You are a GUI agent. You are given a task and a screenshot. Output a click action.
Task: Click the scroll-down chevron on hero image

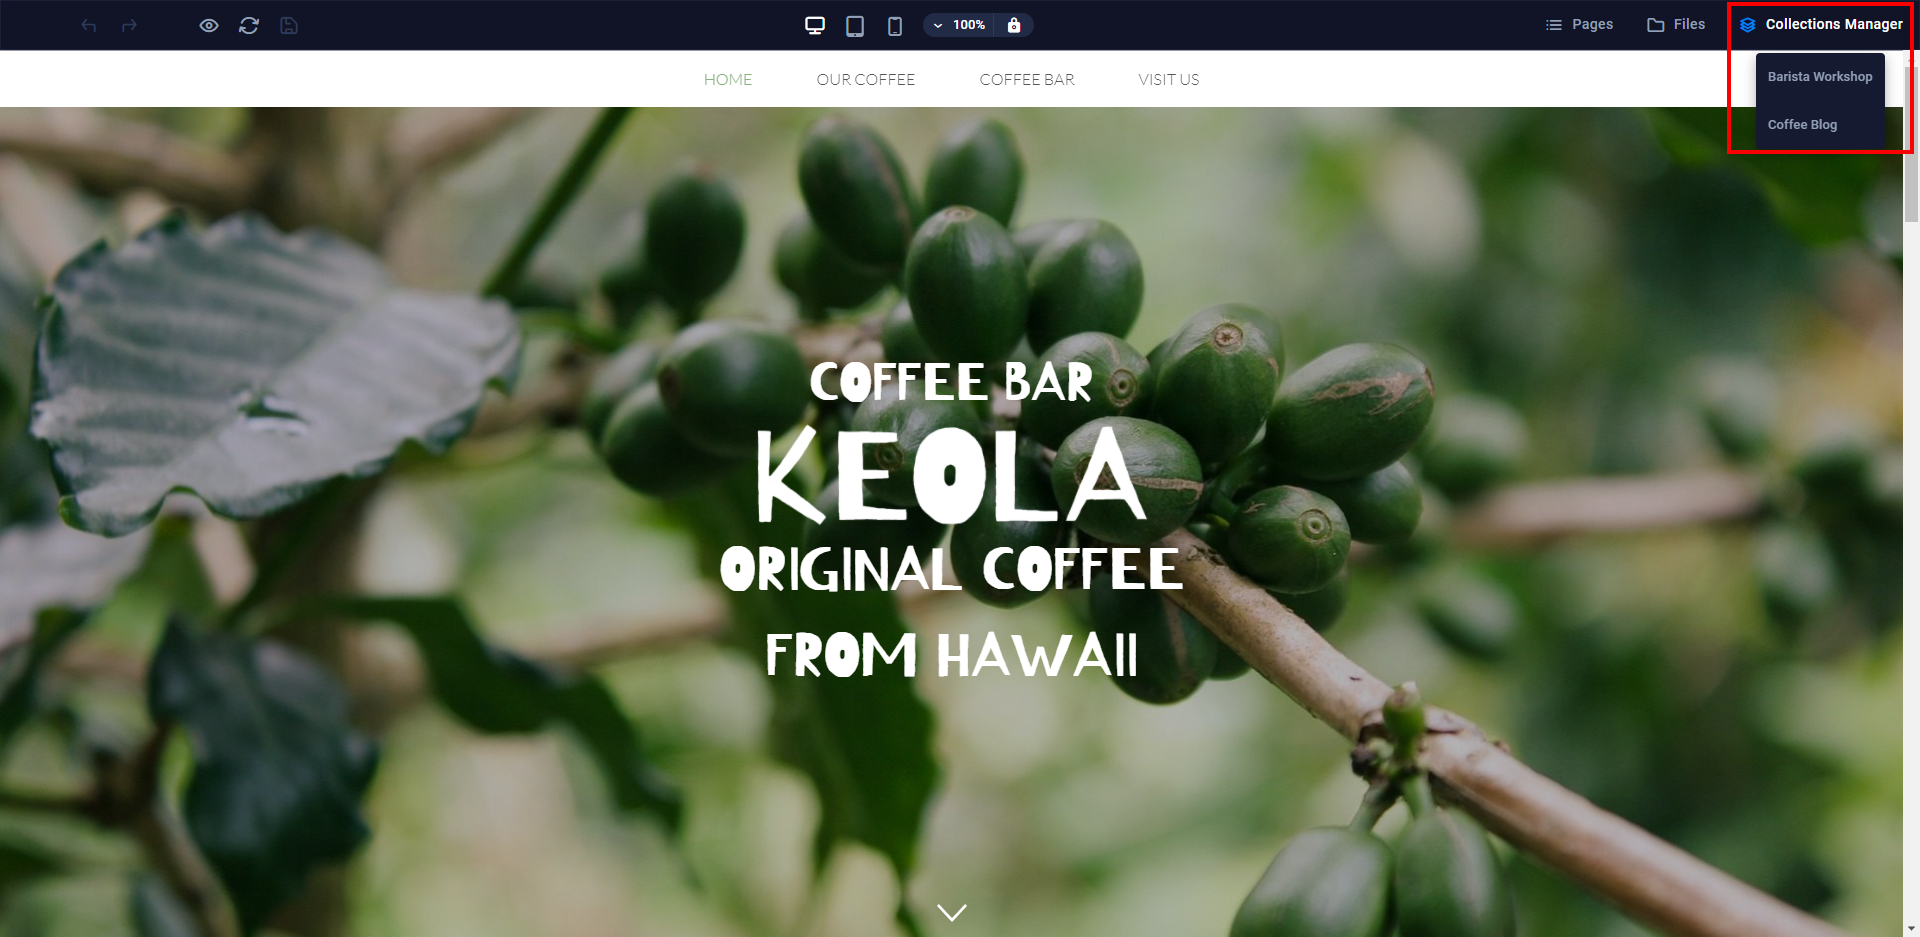[x=952, y=912]
